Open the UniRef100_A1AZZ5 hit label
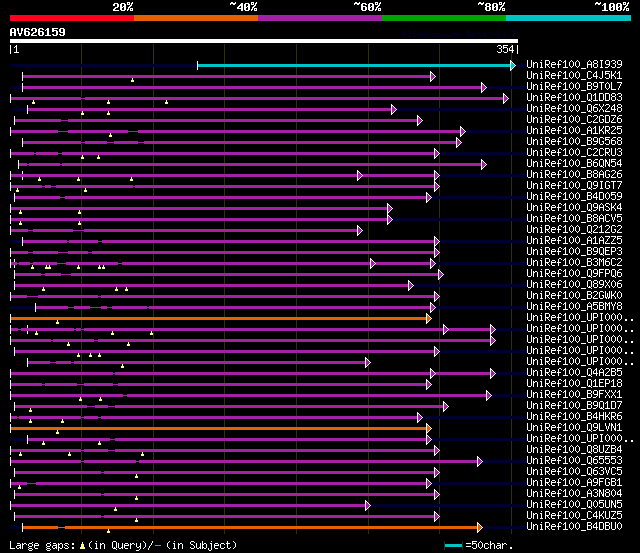The height and width of the screenshot is (553, 640). pyautogui.click(x=574, y=241)
